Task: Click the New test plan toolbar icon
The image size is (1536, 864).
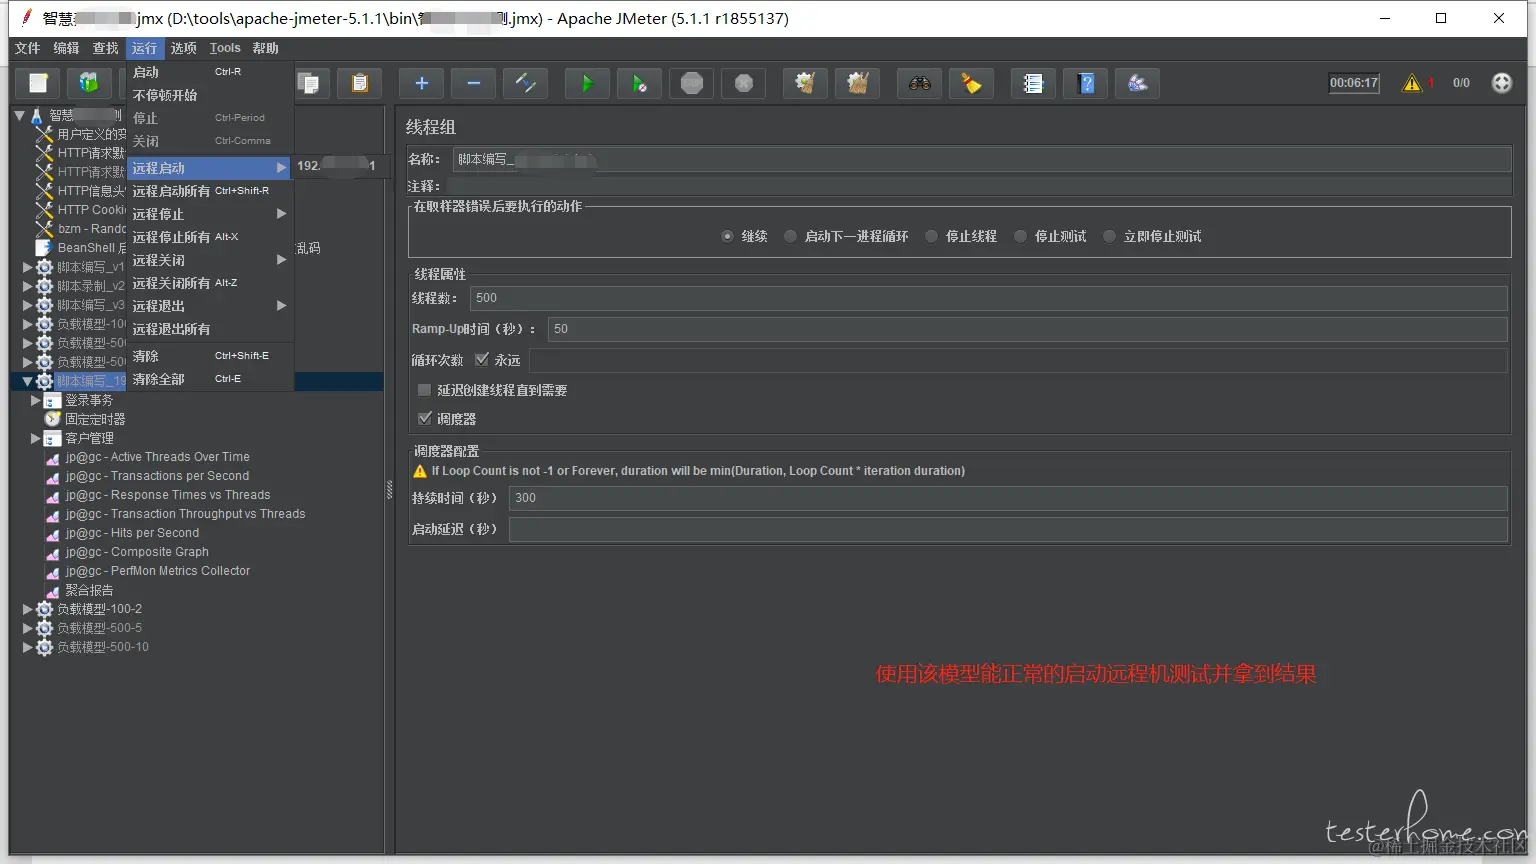Action: point(38,83)
